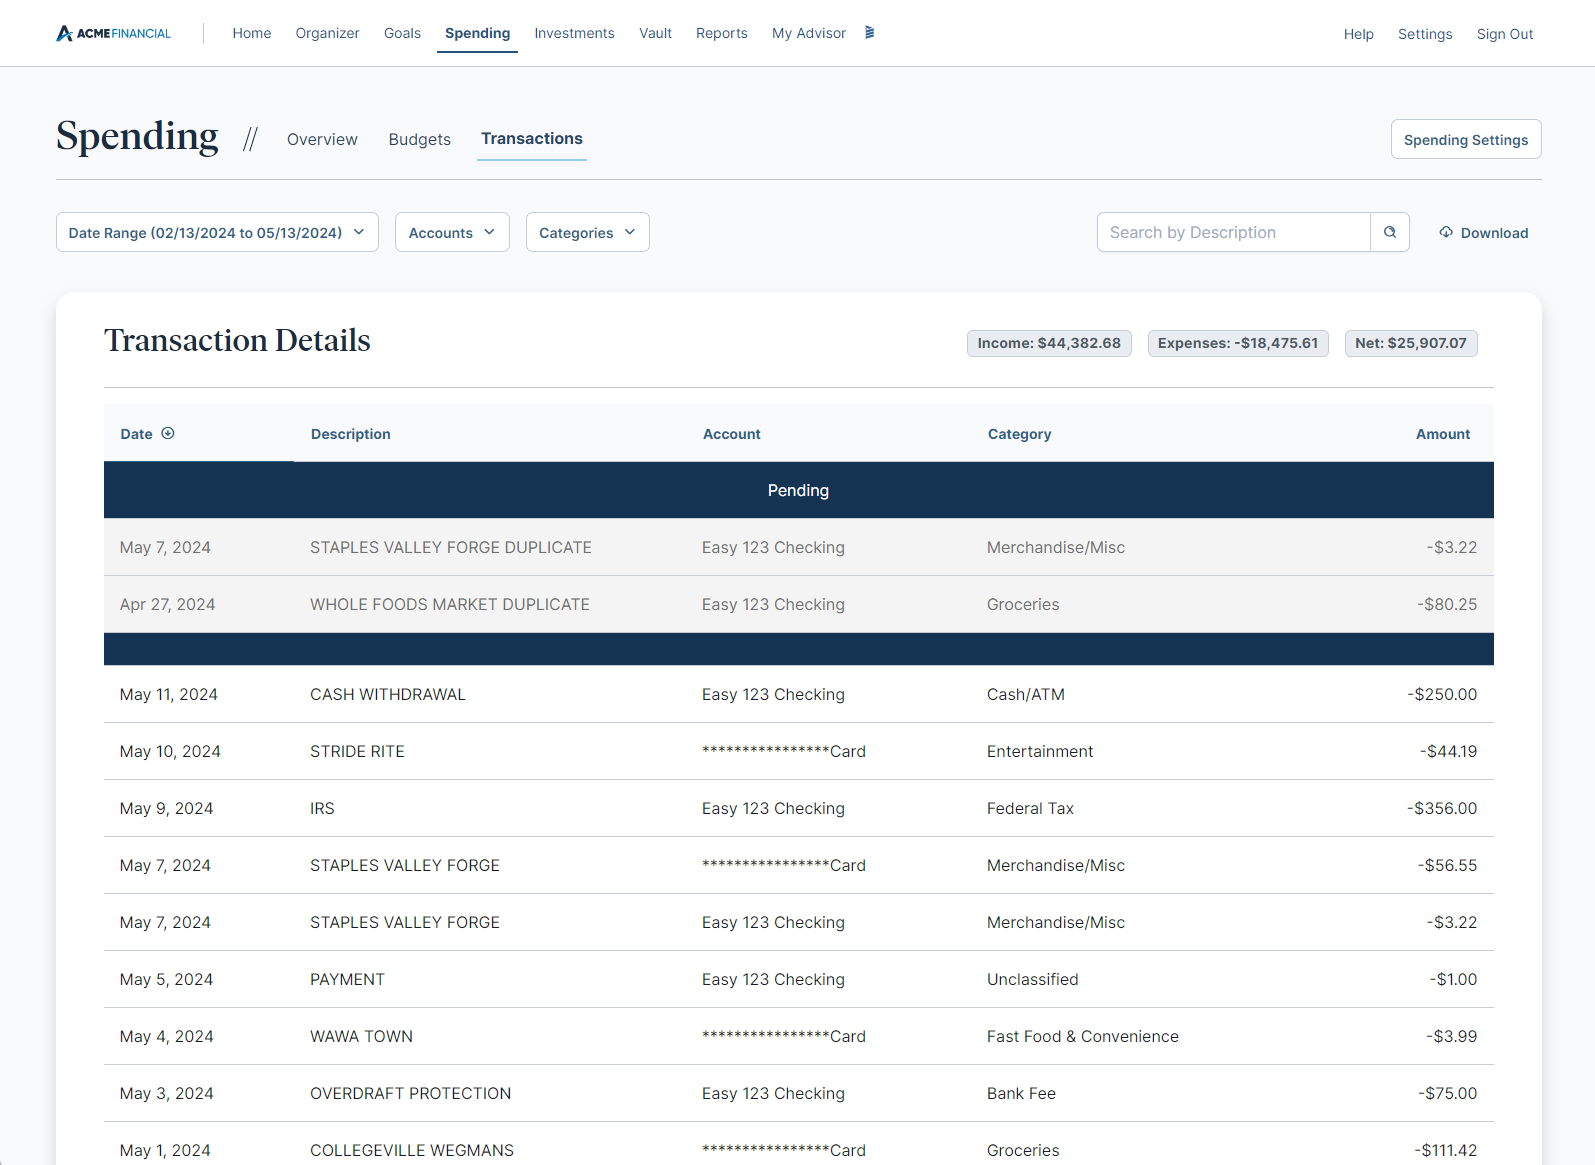This screenshot has height=1165, width=1595.
Task: Click the Download cloud icon
Action: 1446,232
